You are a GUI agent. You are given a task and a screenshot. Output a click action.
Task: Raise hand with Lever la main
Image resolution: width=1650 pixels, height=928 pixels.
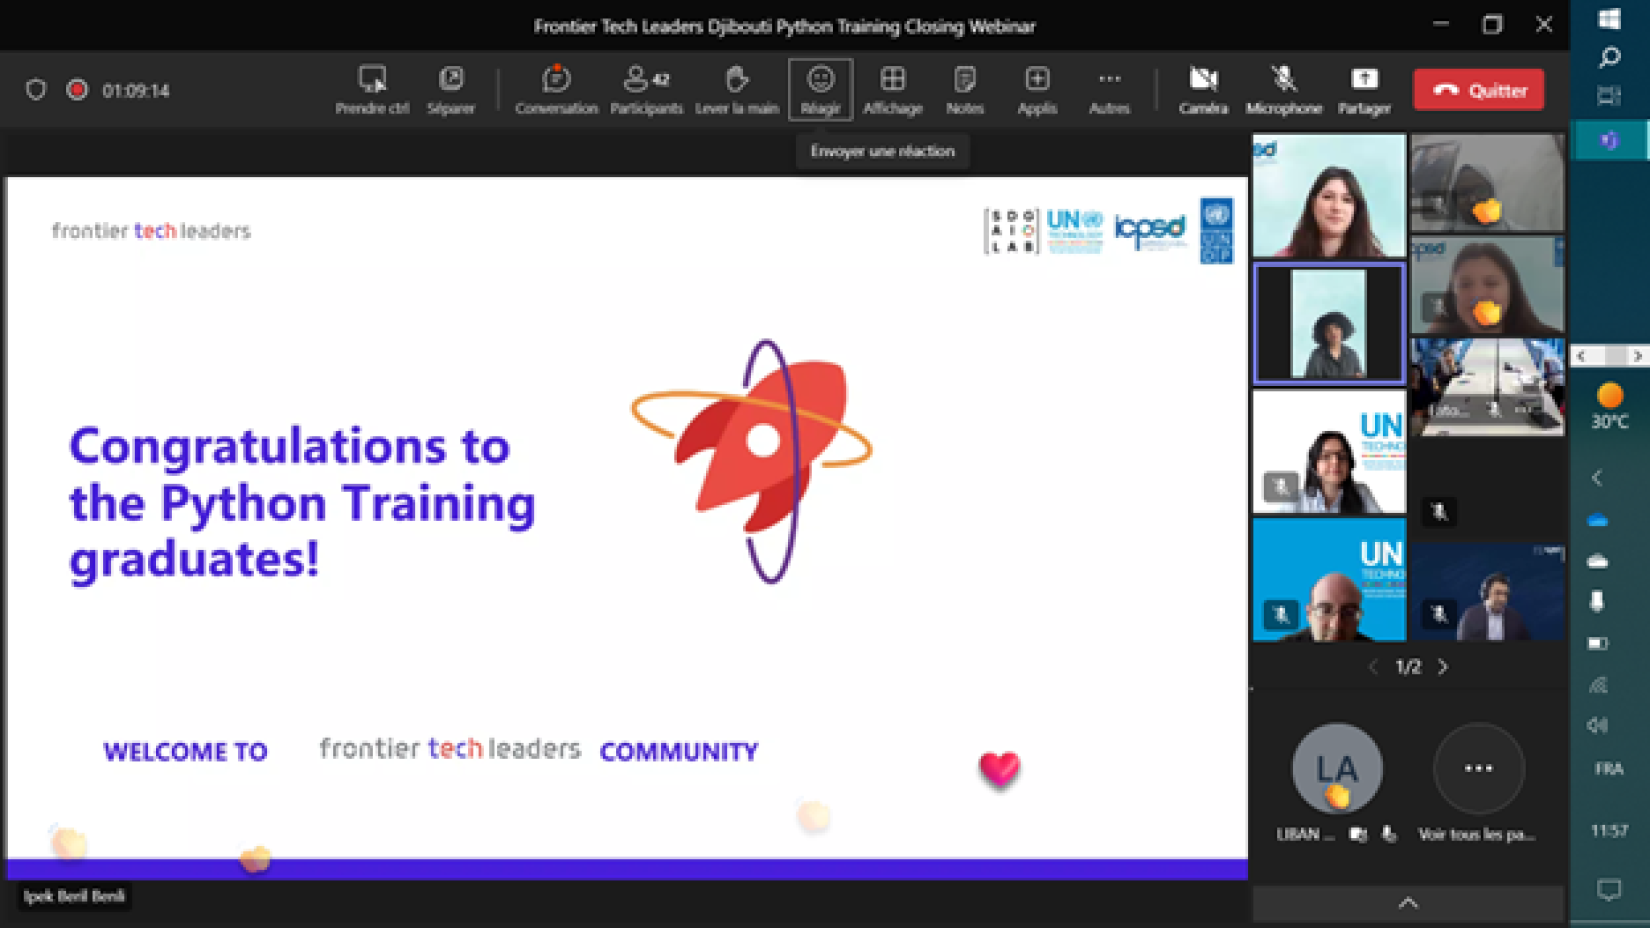coord(737,89)
